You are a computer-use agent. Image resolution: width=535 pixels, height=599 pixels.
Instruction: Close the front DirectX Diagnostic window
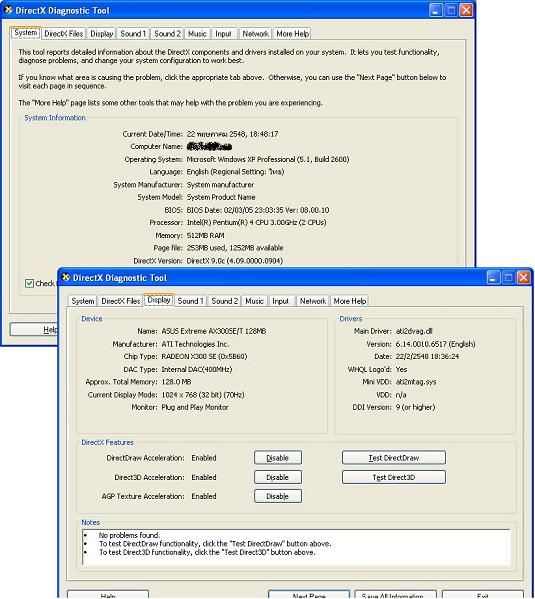click(524, 278)
